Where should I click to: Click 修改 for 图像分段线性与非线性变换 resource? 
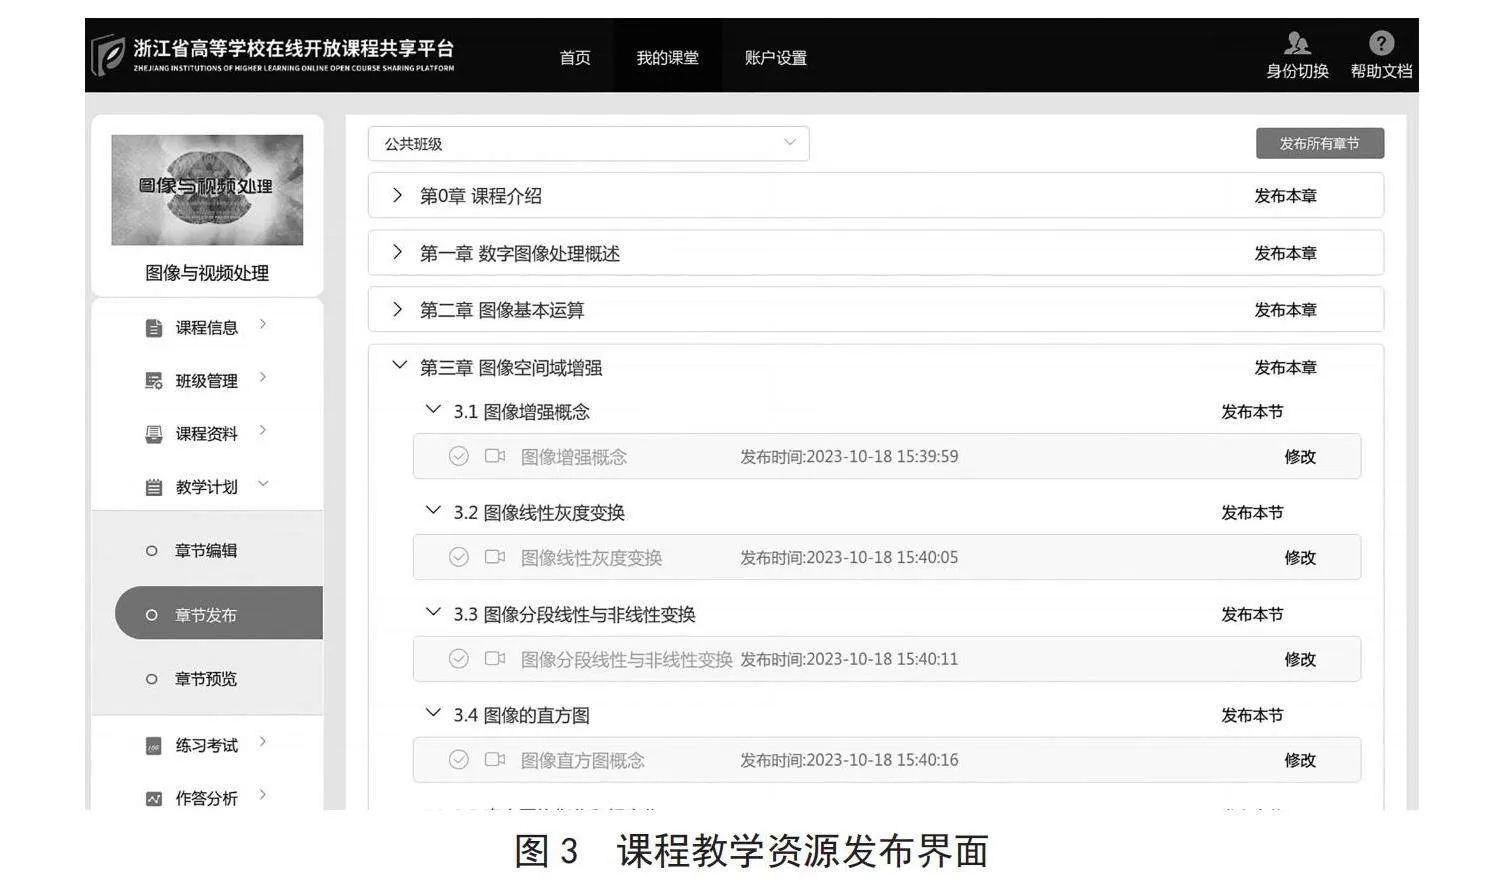1300,660
